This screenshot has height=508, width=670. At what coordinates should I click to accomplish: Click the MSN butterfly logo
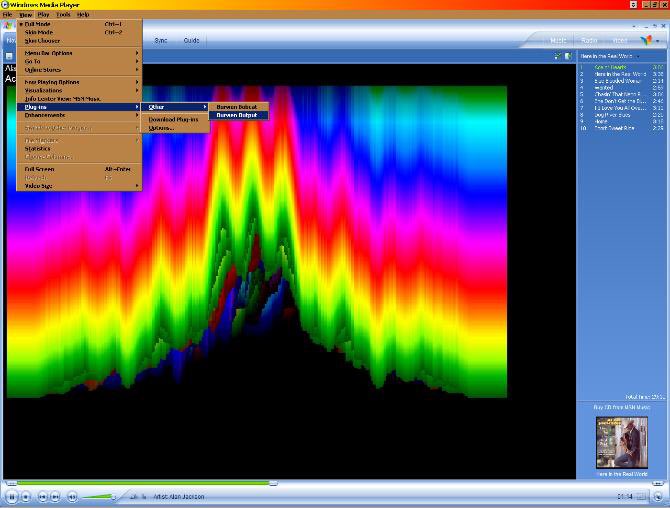(x=646, y=40)
